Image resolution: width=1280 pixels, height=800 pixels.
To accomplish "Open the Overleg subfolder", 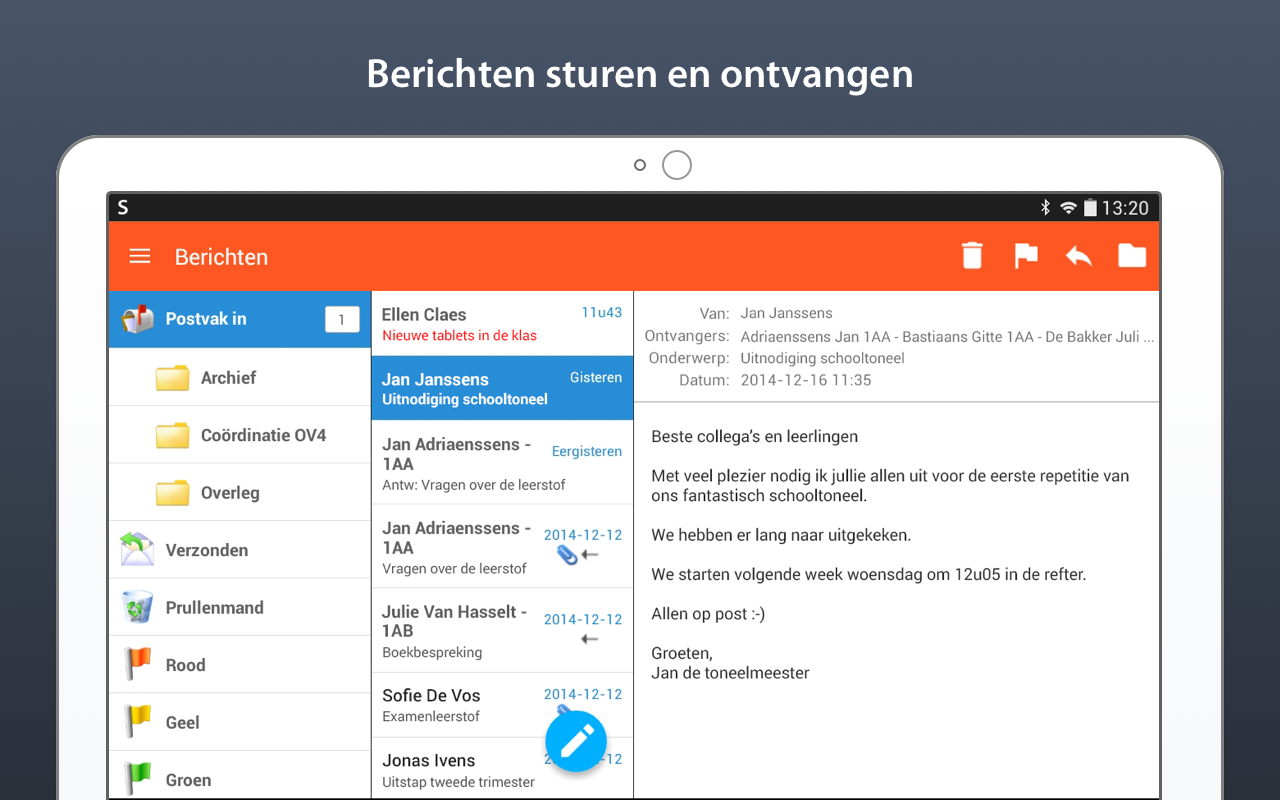I will coord(240,493).
